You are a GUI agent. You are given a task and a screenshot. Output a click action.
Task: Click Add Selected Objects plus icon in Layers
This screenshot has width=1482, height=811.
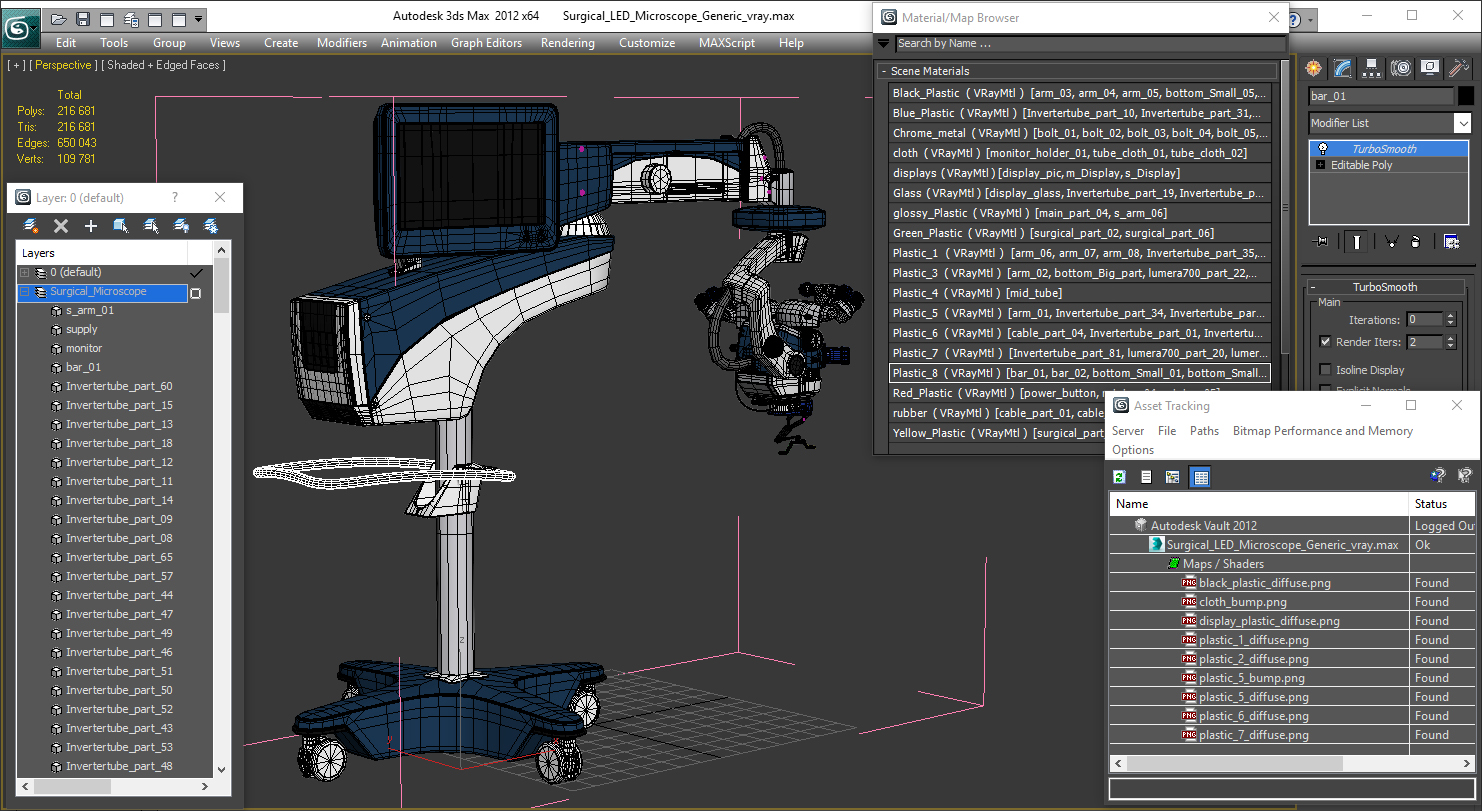90,226
